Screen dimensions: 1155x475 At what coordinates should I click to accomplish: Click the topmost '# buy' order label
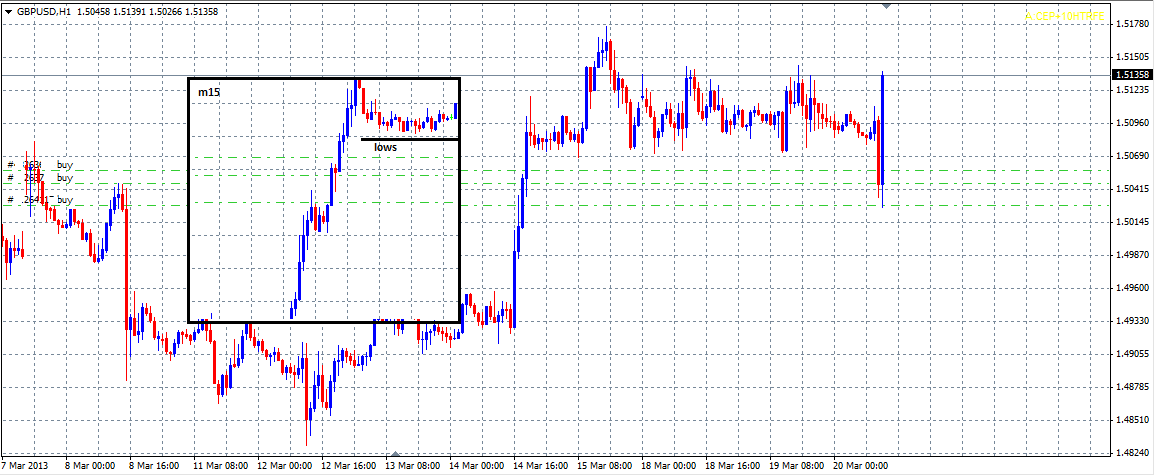click(x=40, y=165)
